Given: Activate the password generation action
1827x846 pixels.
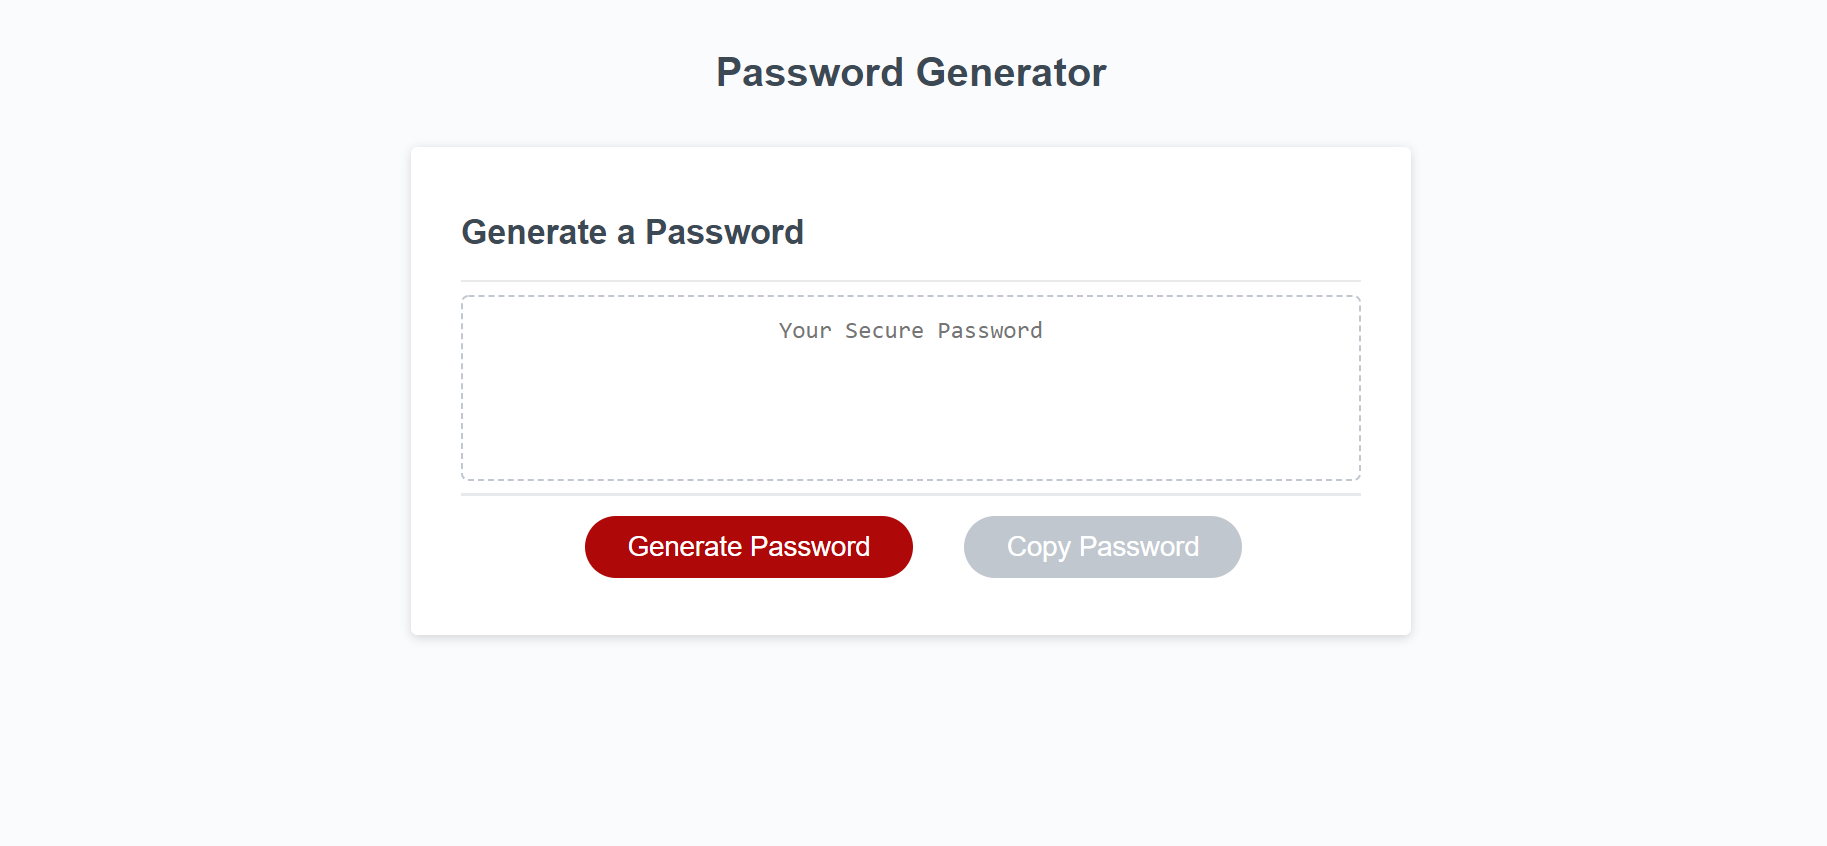Looking at the screenshot, I should (748, 546).
